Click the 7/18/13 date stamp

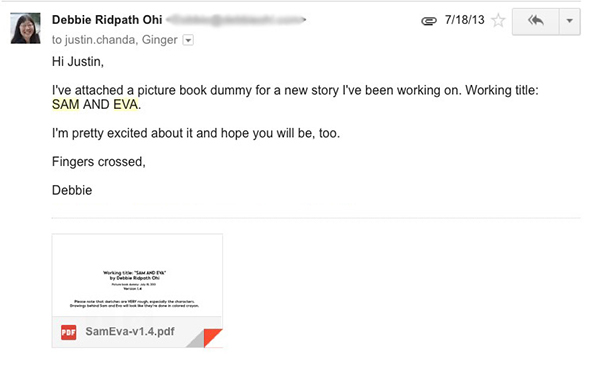(x=464, y=20)
